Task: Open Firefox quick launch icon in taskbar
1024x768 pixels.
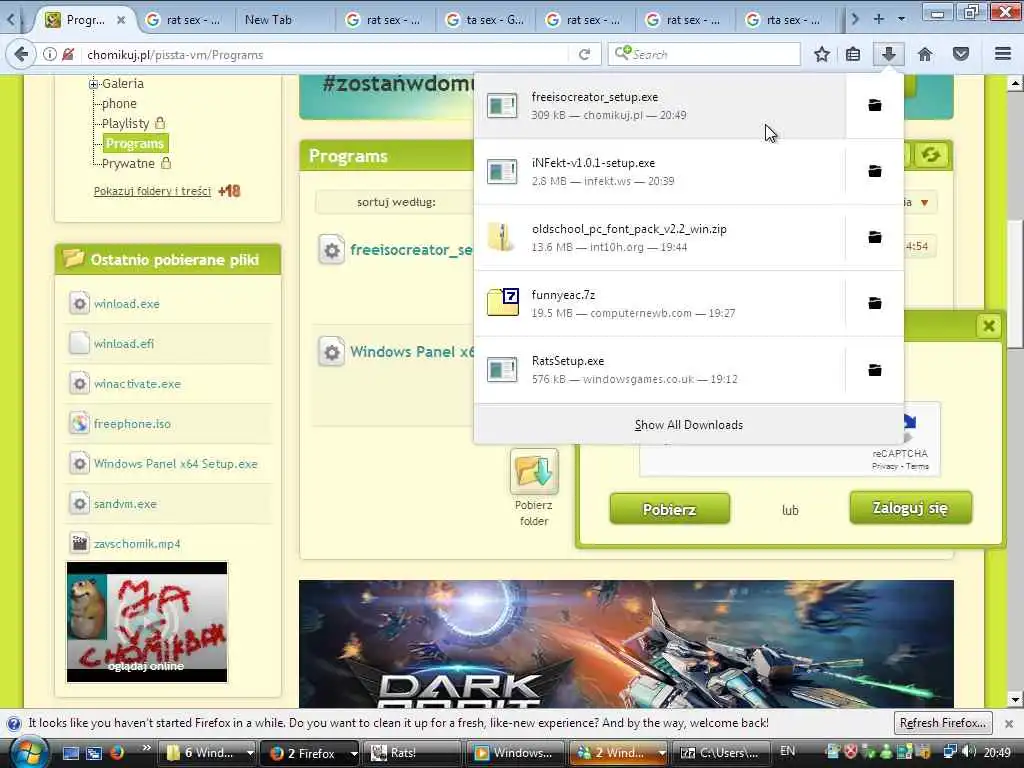Action: point(117,753)
